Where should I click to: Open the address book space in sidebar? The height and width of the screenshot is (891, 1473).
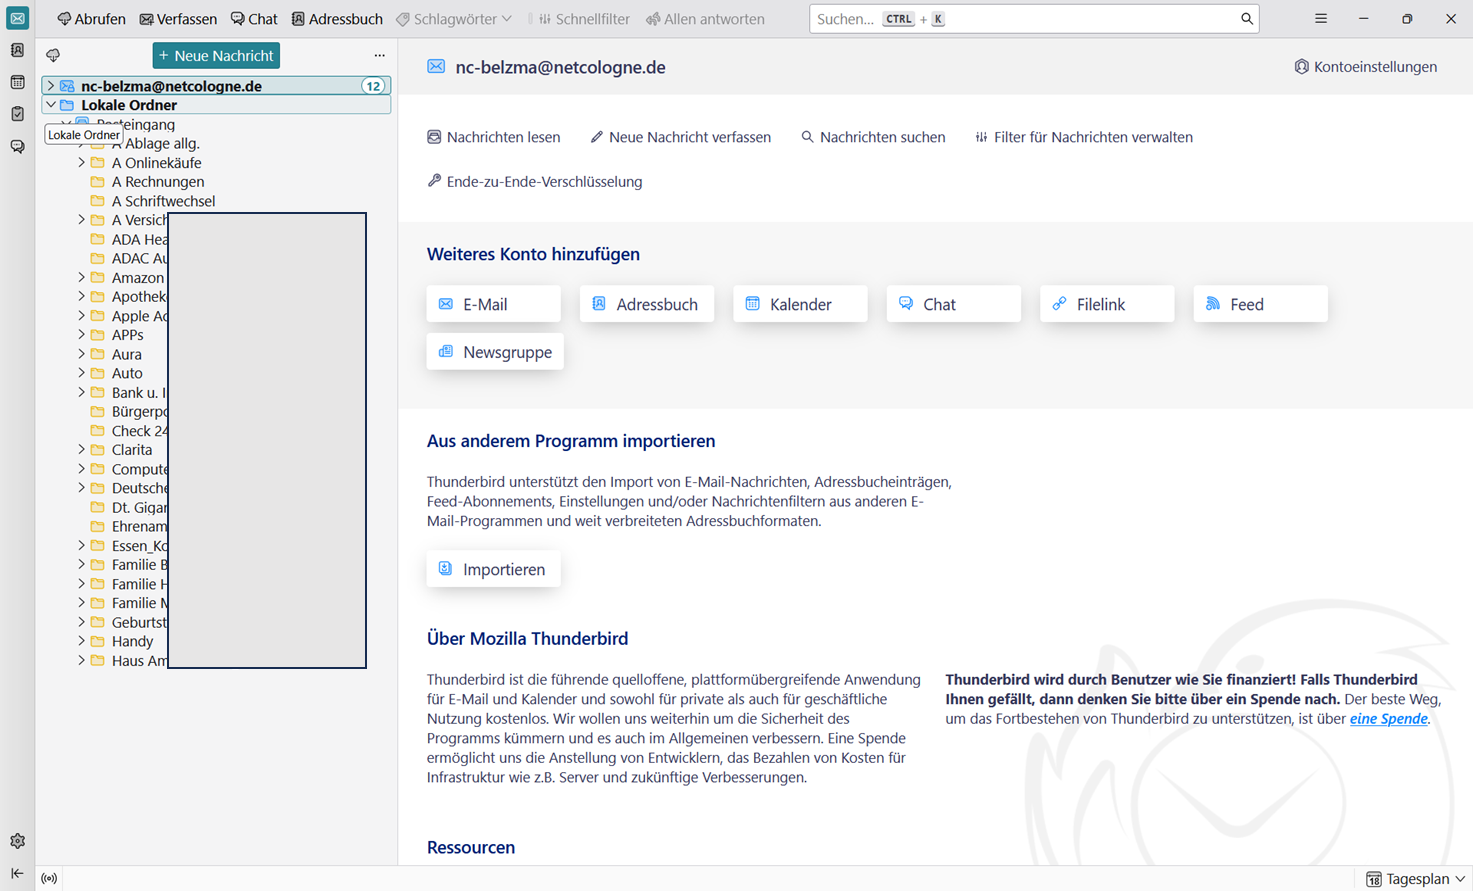coord(17,50)
